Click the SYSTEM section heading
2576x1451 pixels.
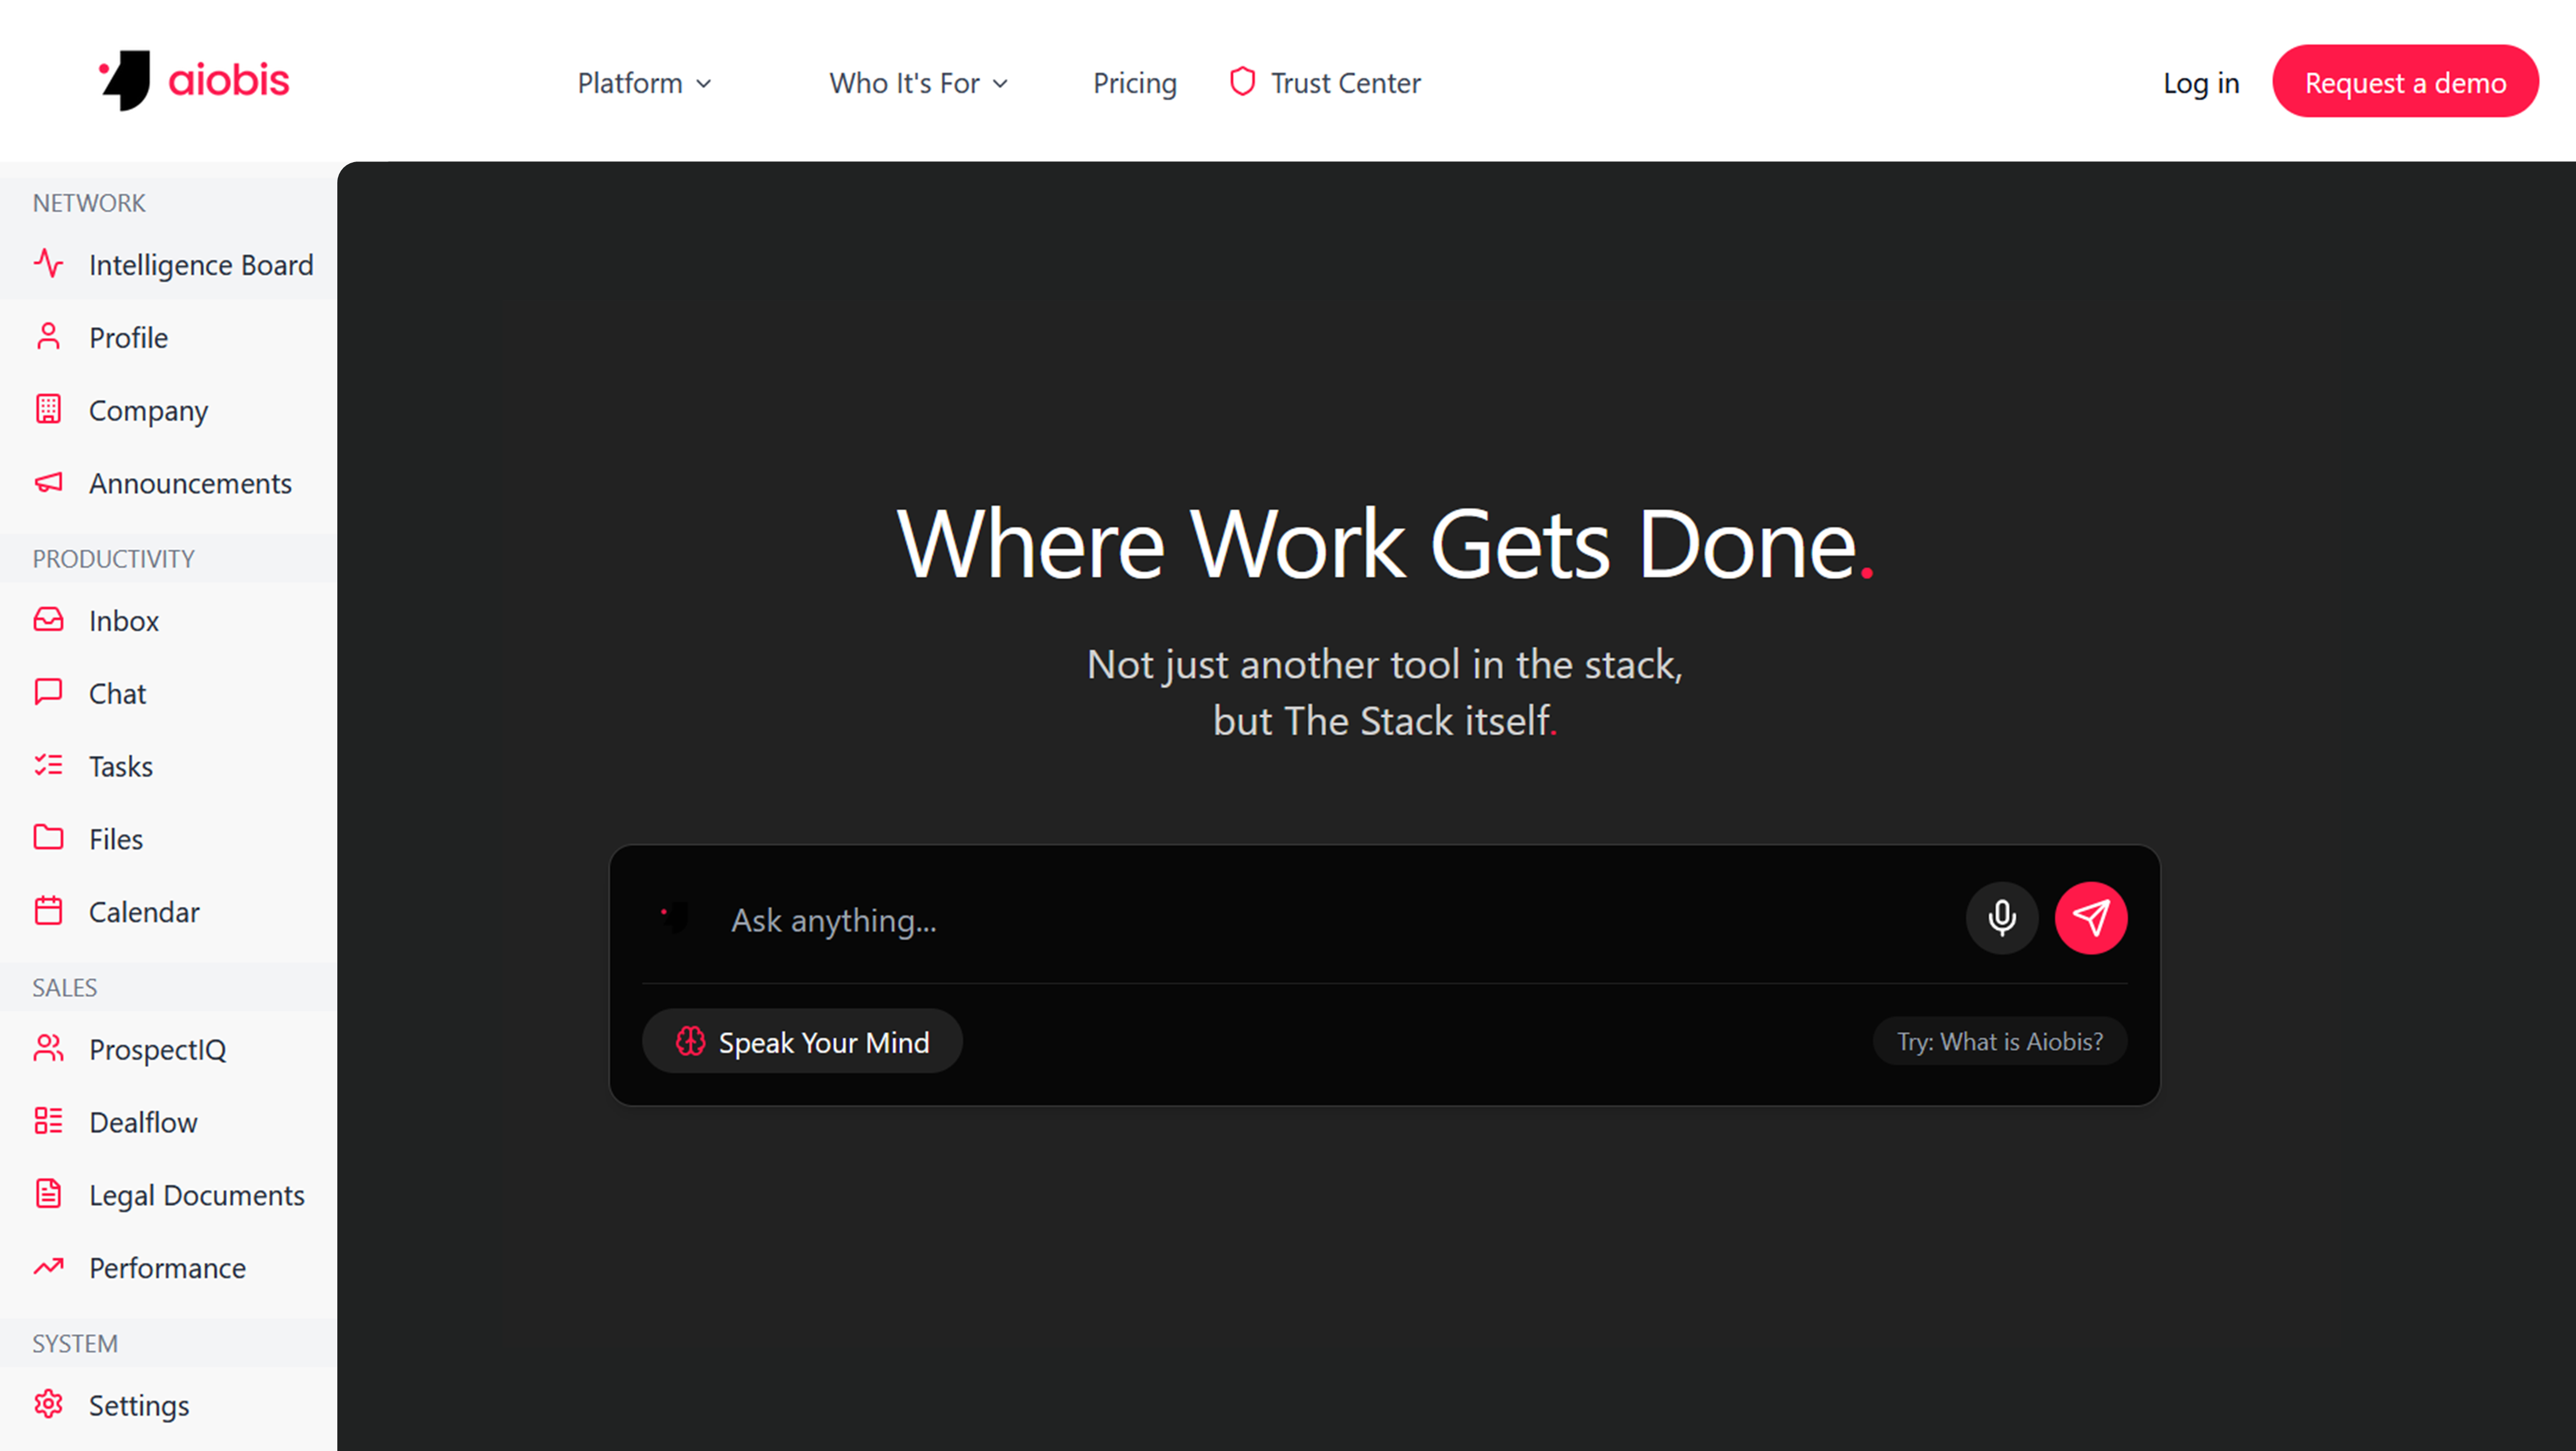[x=75, y=1344]
